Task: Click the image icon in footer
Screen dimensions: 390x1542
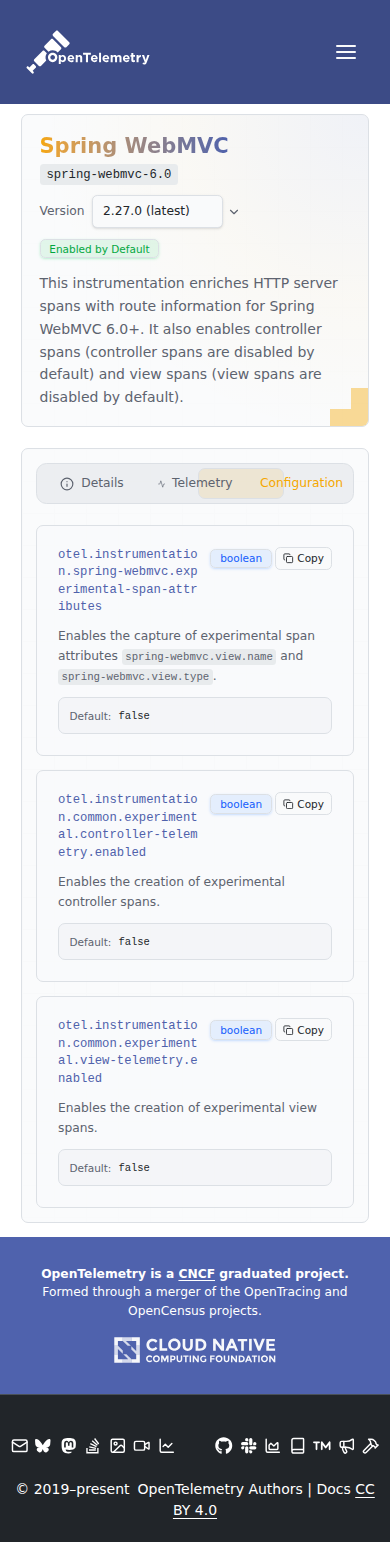Action: (x=117, y=1445)
